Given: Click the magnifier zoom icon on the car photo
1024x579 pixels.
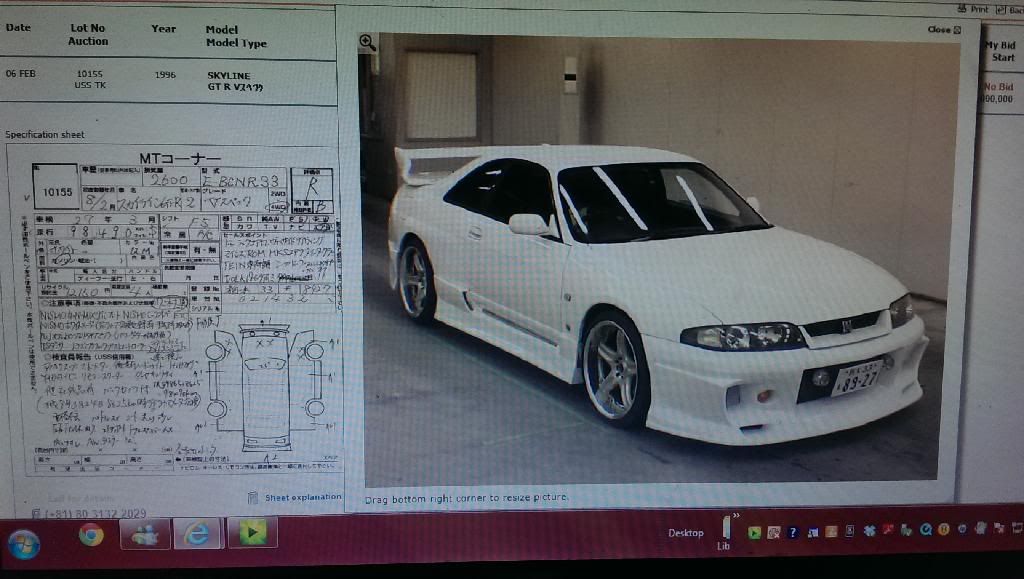Looking at the screenshot, I should coord(368,44).
